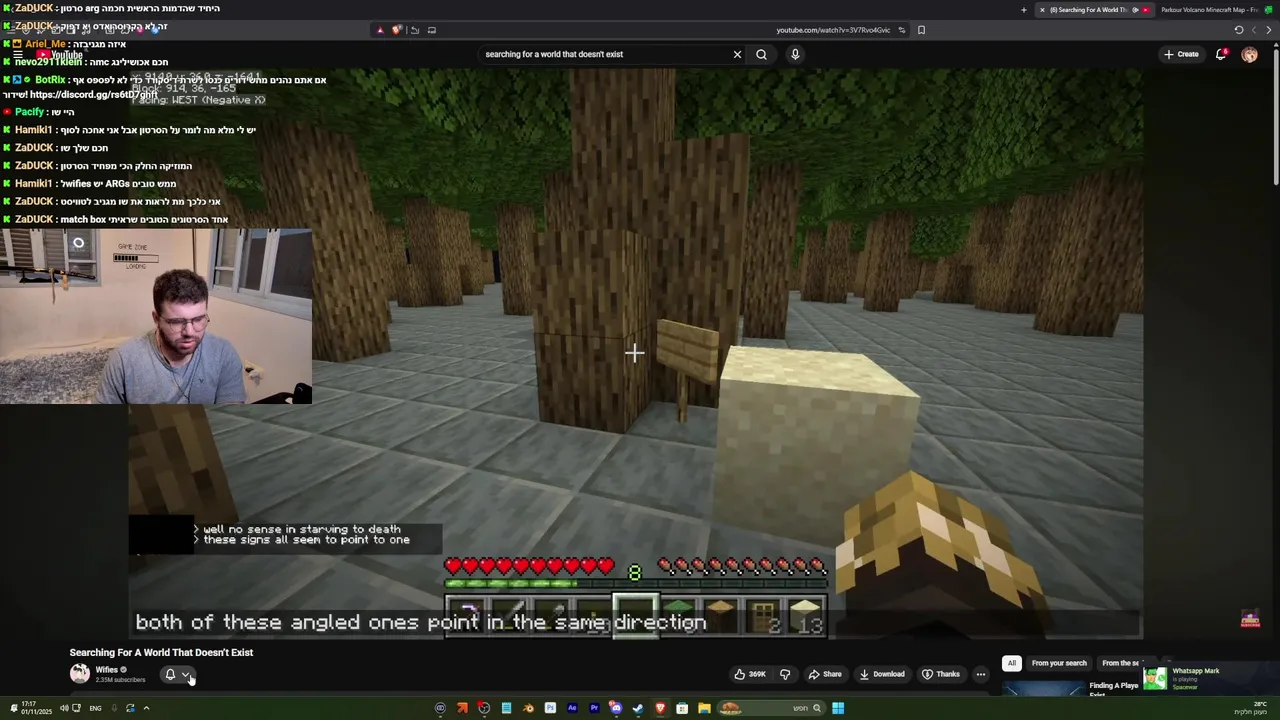1280x720 pixels.
Task: Start voice search with microphone icon
Action: [795, 54]
